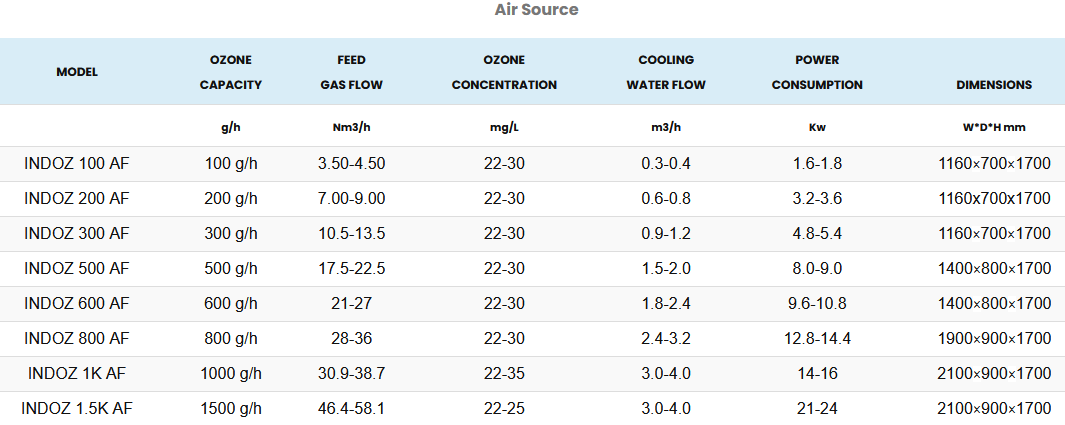Click the 46.4-58.1 feed gas flow value
The image size is (1065, 425).
[x=351, y=408]
